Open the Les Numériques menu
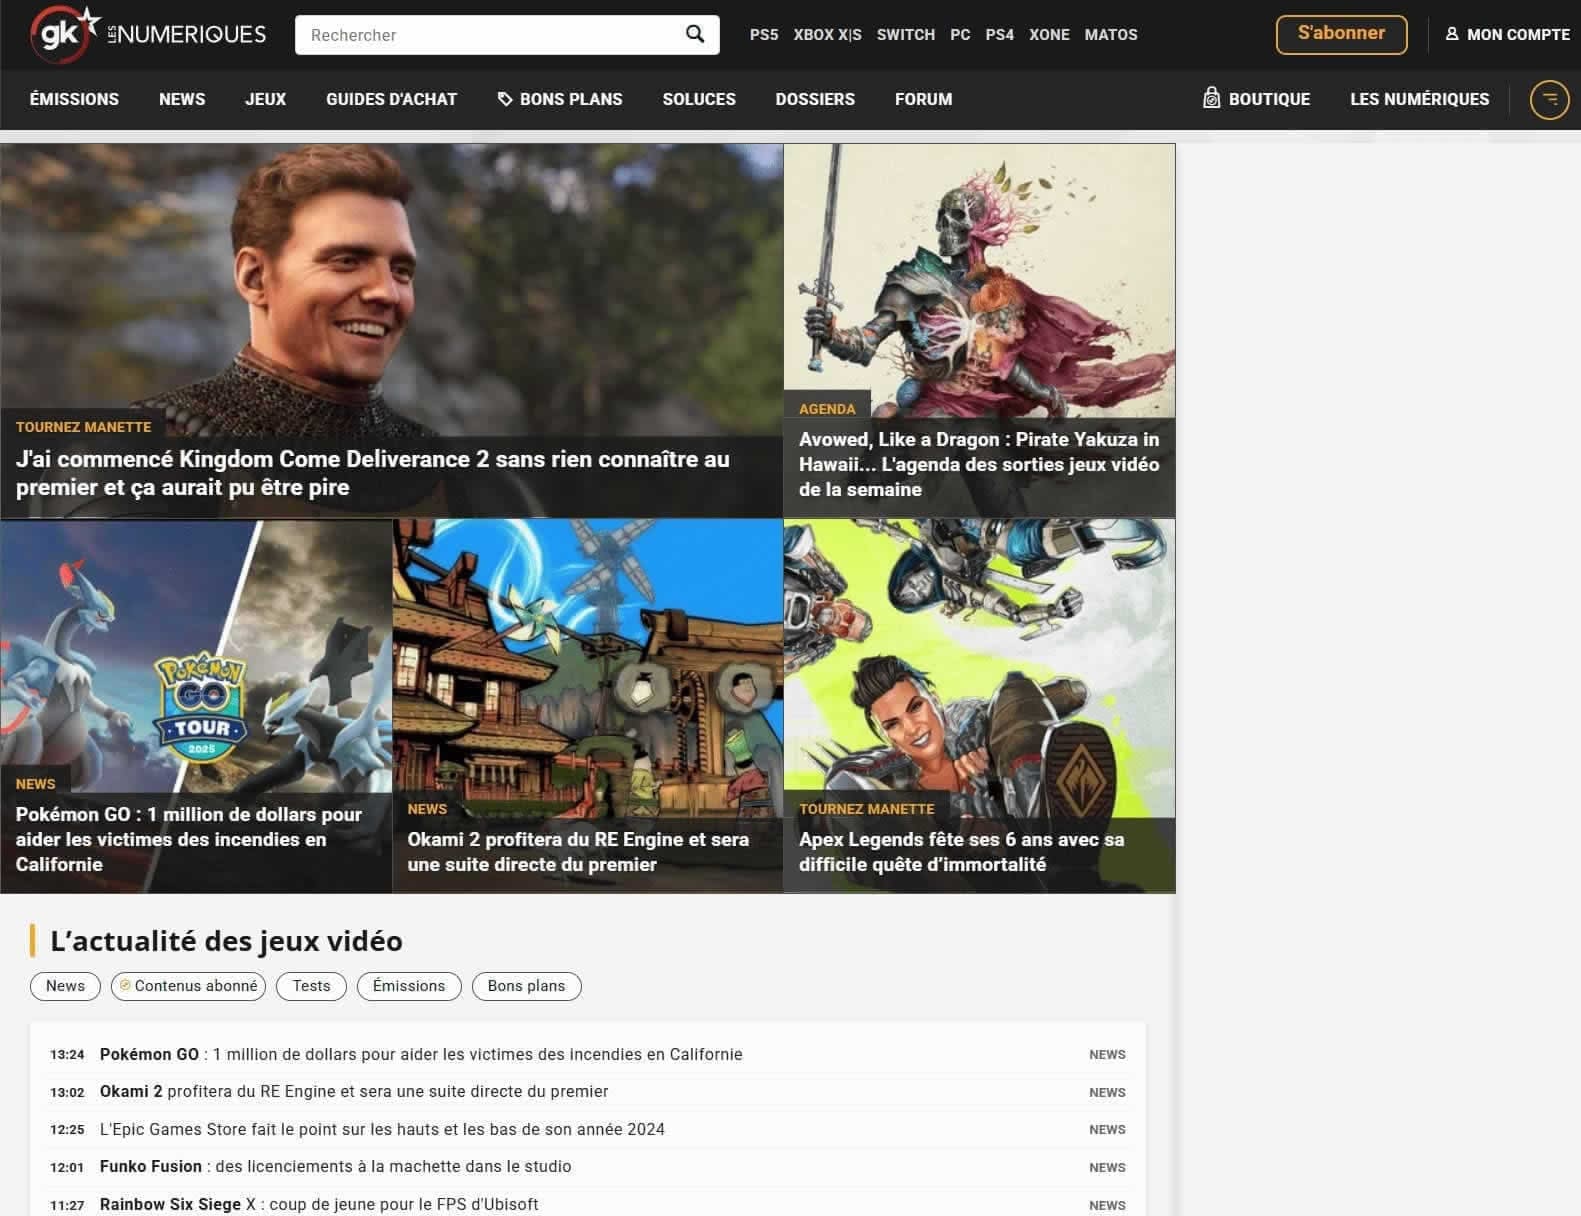This screenshot has height=1216, width=1581. 1419,99
